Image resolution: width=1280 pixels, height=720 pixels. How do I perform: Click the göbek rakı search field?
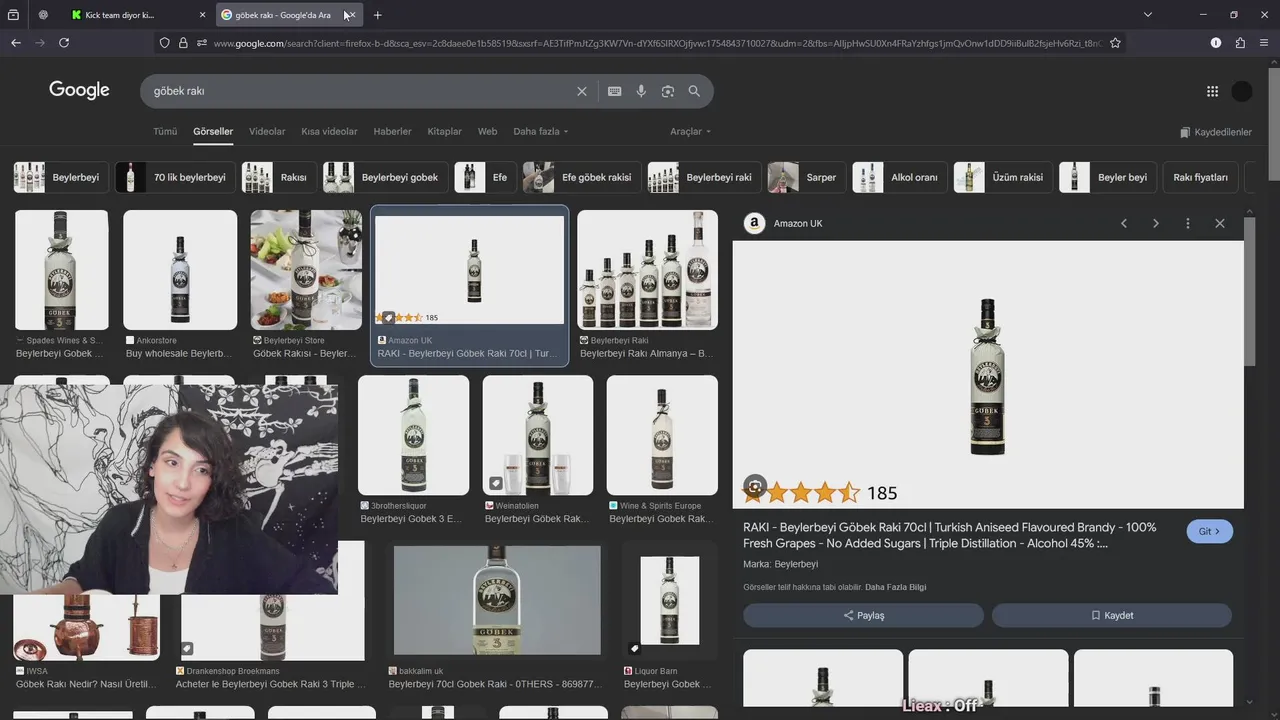[360, 91]
